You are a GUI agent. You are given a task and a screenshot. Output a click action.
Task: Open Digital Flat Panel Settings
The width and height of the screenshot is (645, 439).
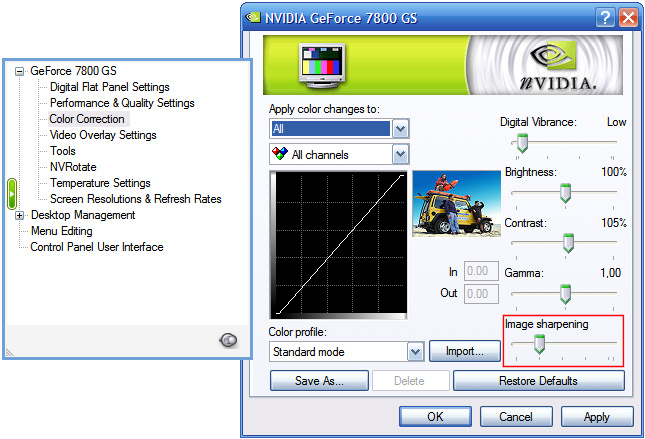coord(110,87)
